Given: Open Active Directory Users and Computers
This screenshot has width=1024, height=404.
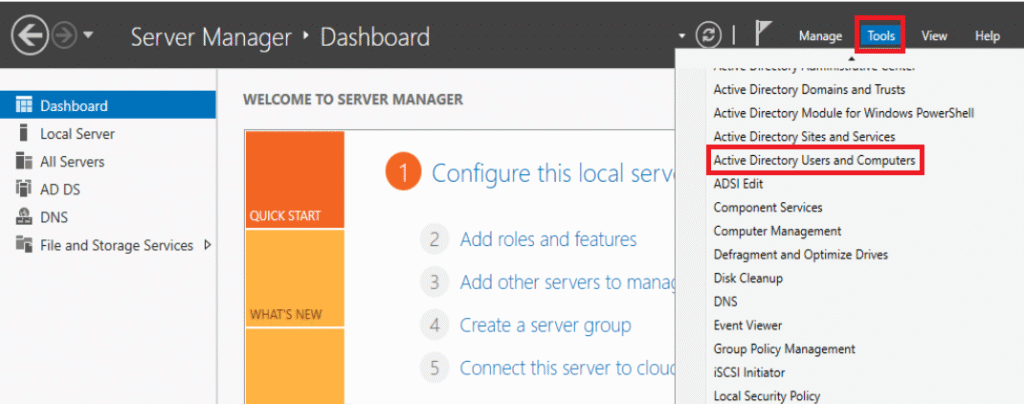Looking at the screenshot, I should 814,160.
